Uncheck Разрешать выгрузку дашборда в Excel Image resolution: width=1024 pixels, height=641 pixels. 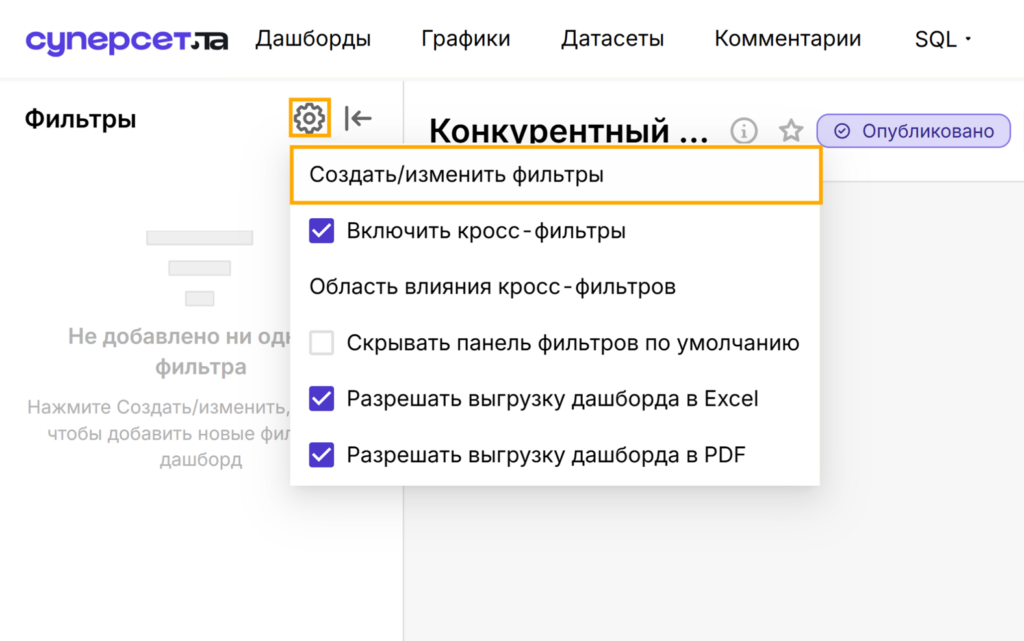(x=321, y=398)
